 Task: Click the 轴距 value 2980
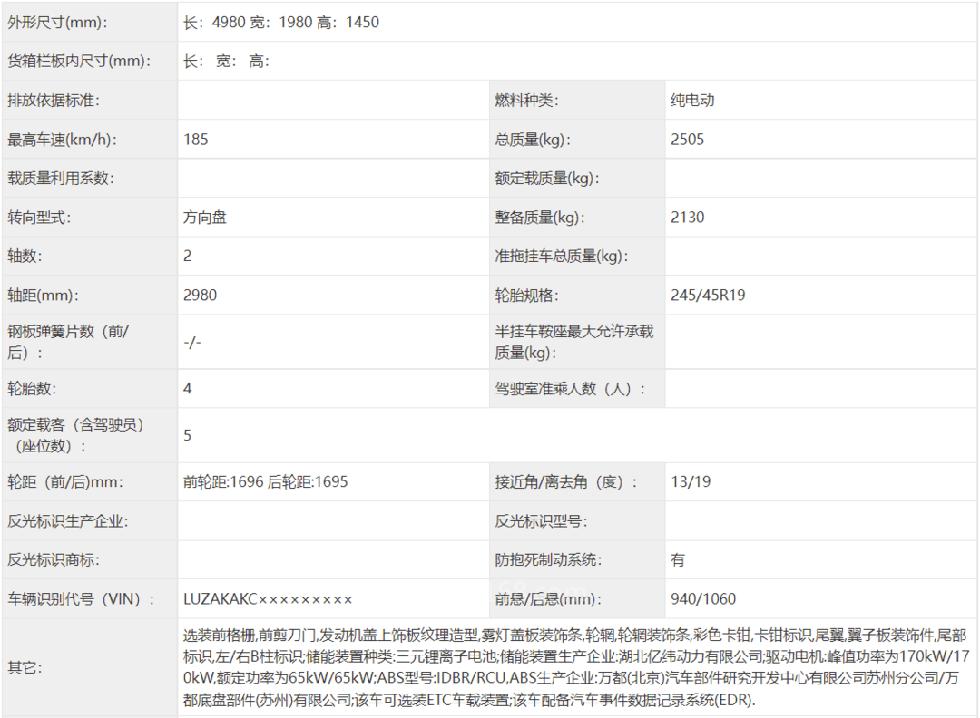[200, 295]
